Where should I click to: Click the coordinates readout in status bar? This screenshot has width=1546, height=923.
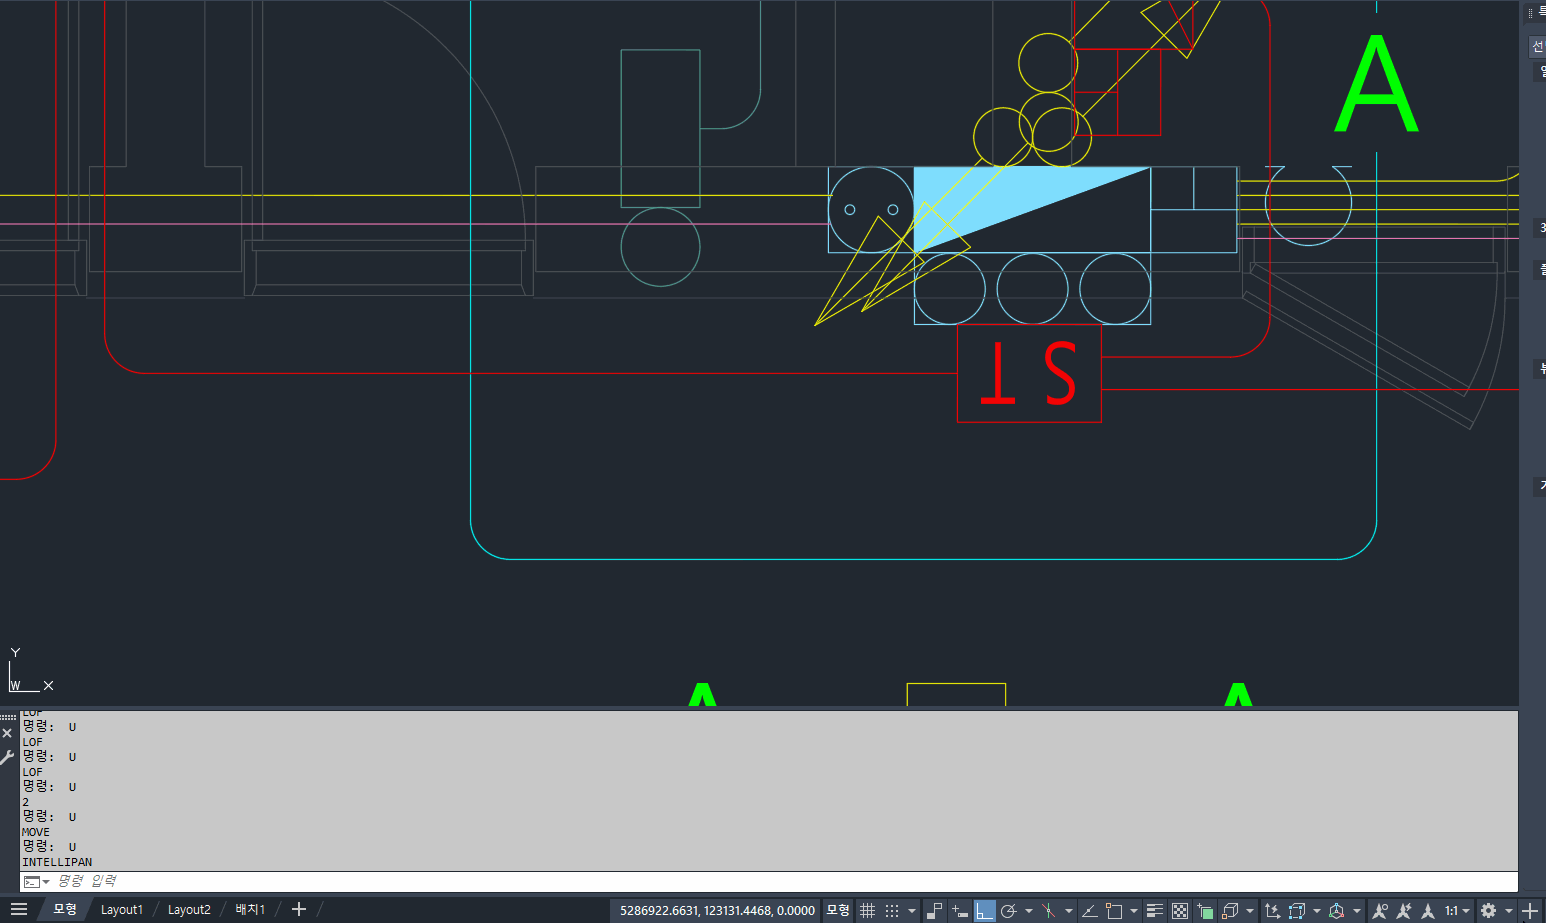pyautogui.click(x=717, y=910)
